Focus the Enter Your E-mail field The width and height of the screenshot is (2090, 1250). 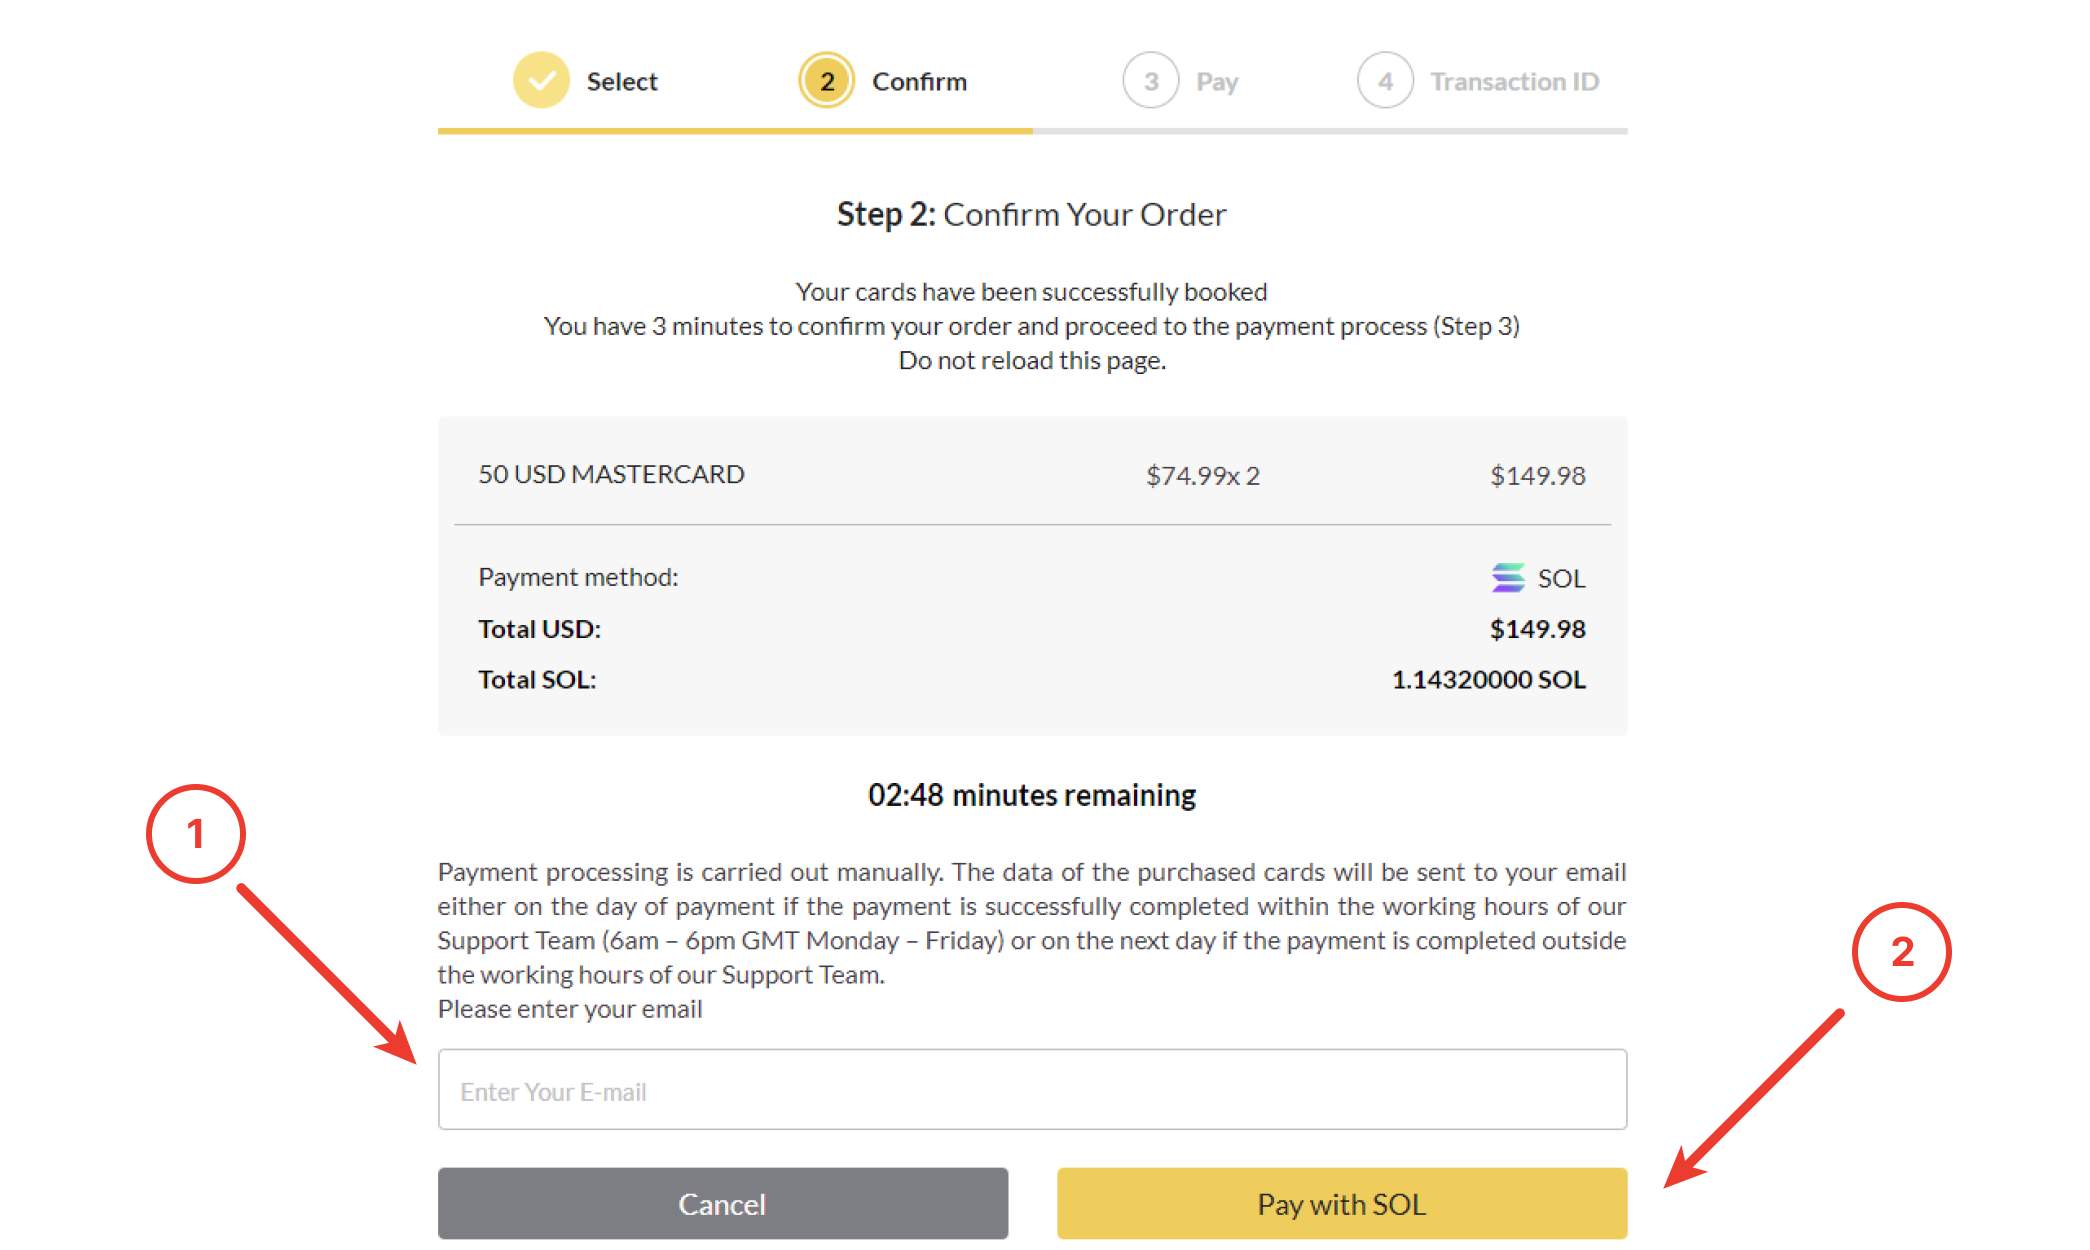point(1032,1090)
